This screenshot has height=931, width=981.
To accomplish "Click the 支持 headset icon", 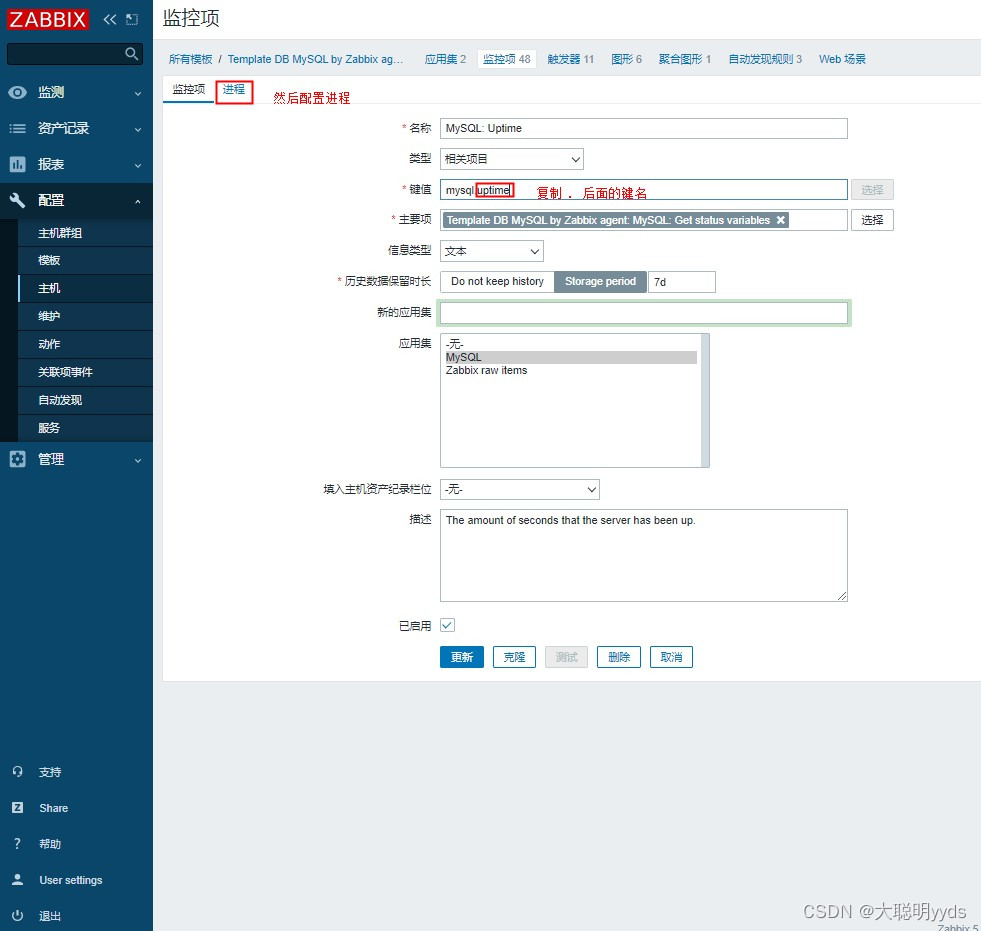I will [x=18, y=772].
